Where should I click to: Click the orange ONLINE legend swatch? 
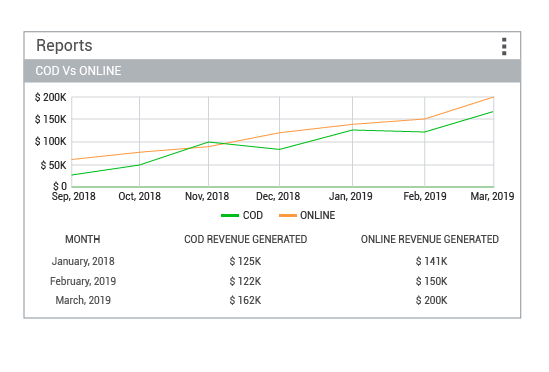(x=288, y=215)
